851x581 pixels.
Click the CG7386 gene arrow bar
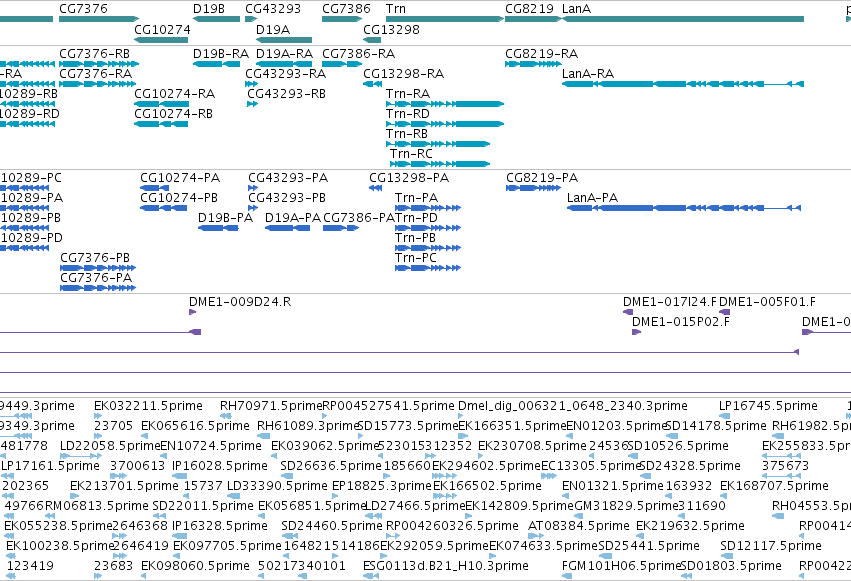point(341,19)
